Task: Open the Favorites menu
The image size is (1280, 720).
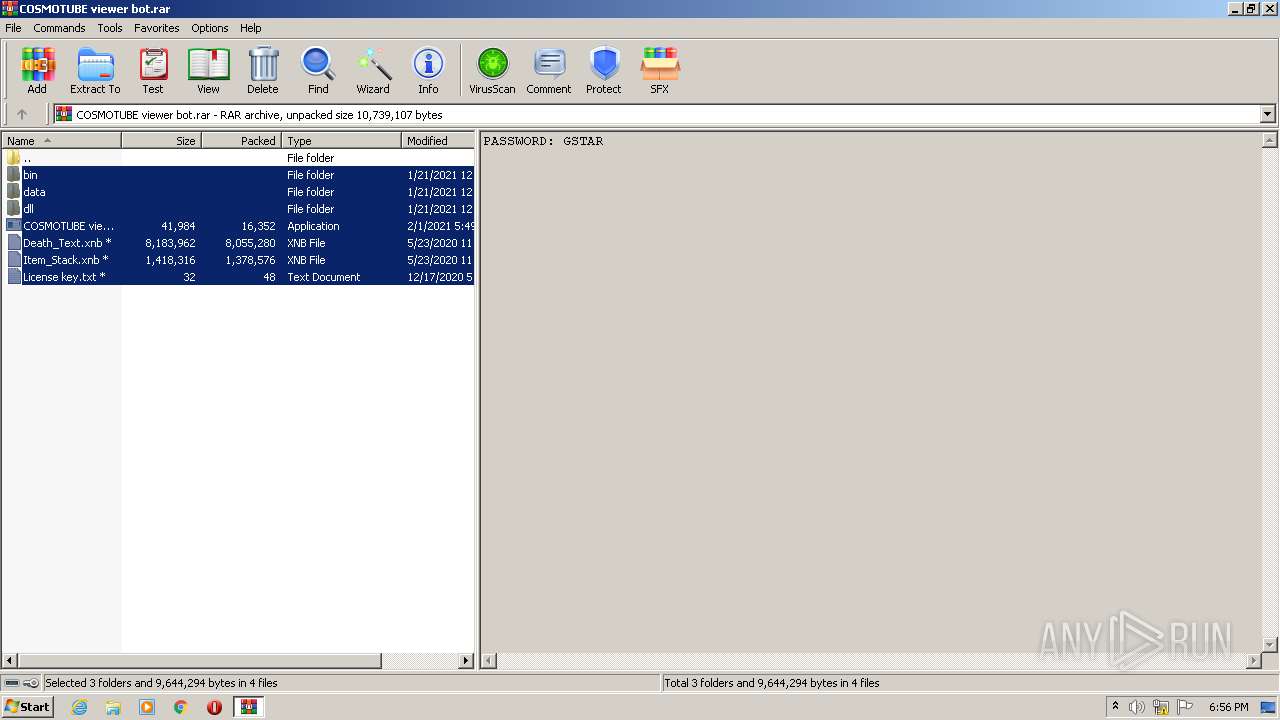Action: point(157,28)
